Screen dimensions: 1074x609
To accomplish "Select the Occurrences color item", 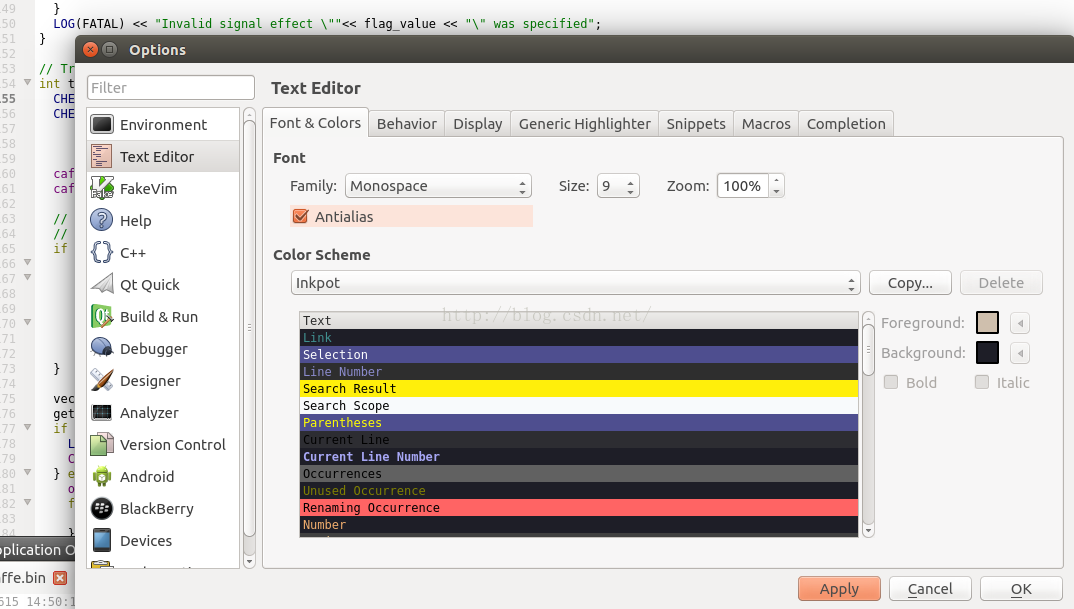I will tap(579, 473).
